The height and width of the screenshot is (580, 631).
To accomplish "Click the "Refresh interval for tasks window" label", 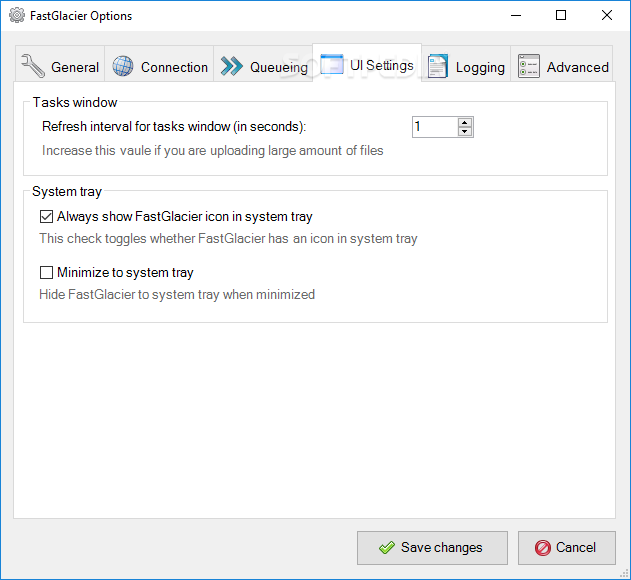I will pyautogui.click(x=174, y=126).
